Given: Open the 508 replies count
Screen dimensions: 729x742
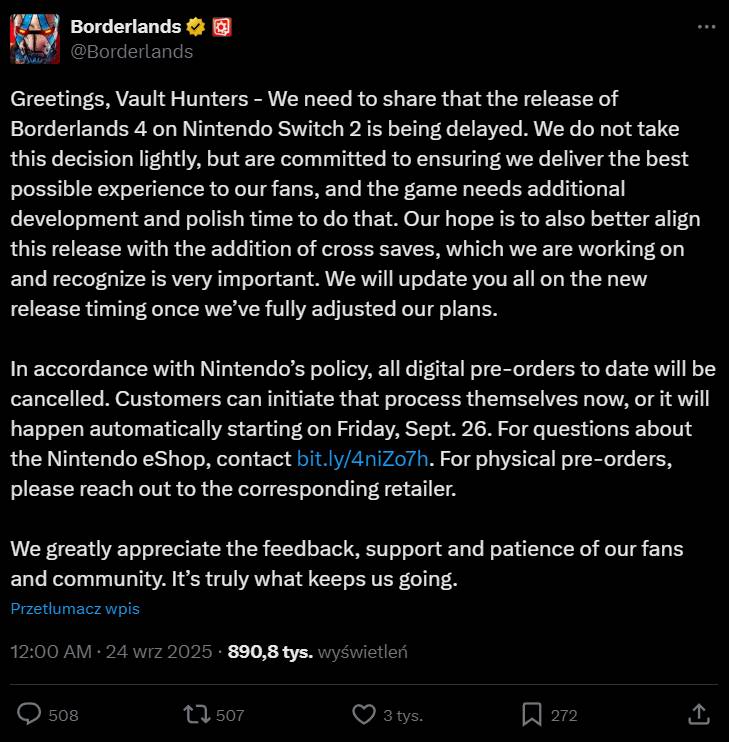Looking at the screenshot, I should pyautogui.click(x=63, y=715).
